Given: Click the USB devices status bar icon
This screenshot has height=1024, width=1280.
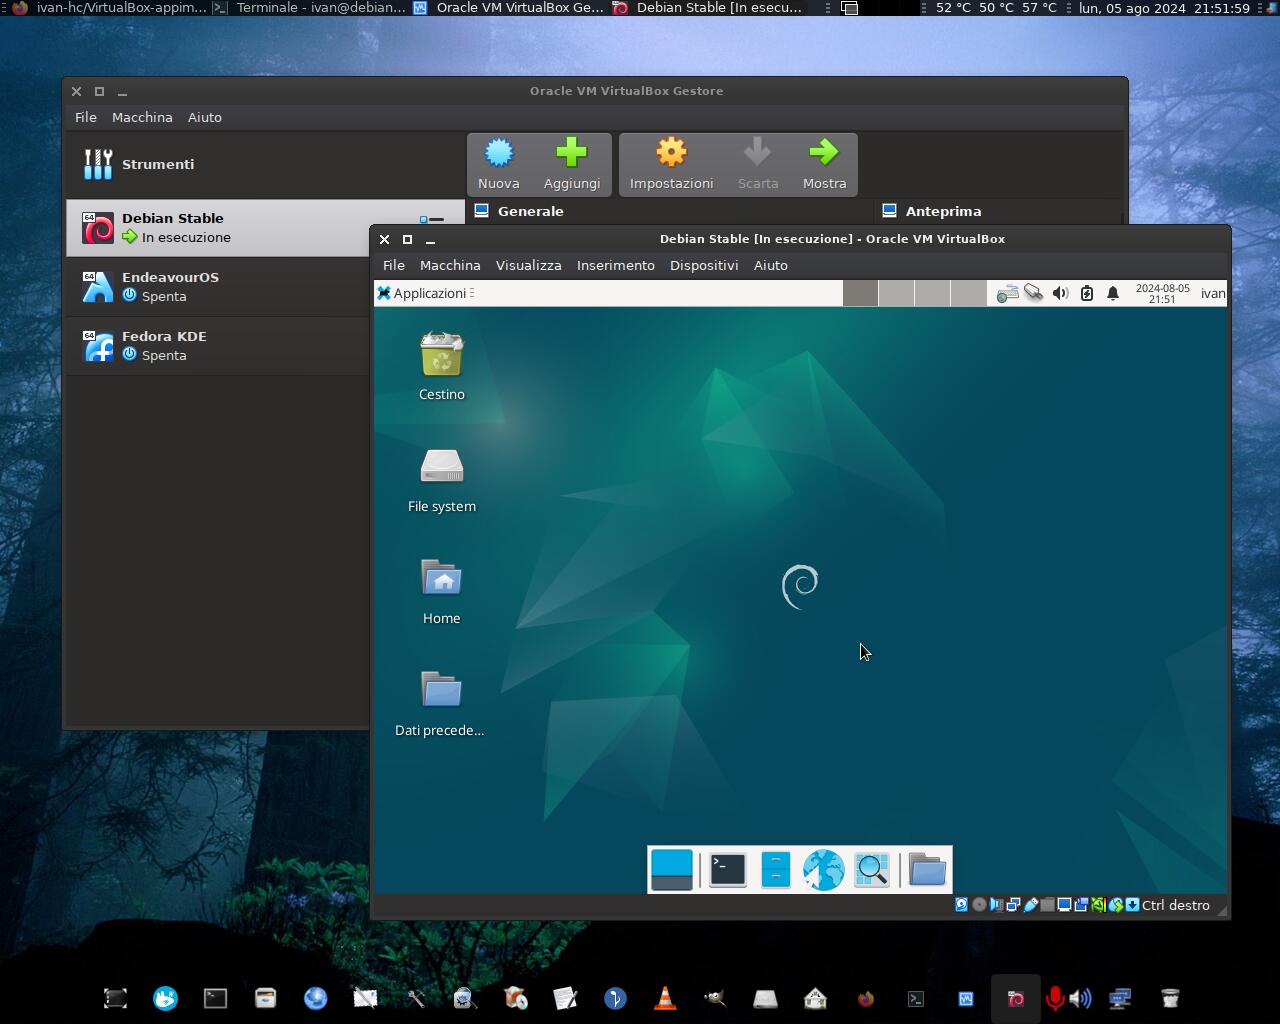Looking at the screenshot, I should [1030, 905].
